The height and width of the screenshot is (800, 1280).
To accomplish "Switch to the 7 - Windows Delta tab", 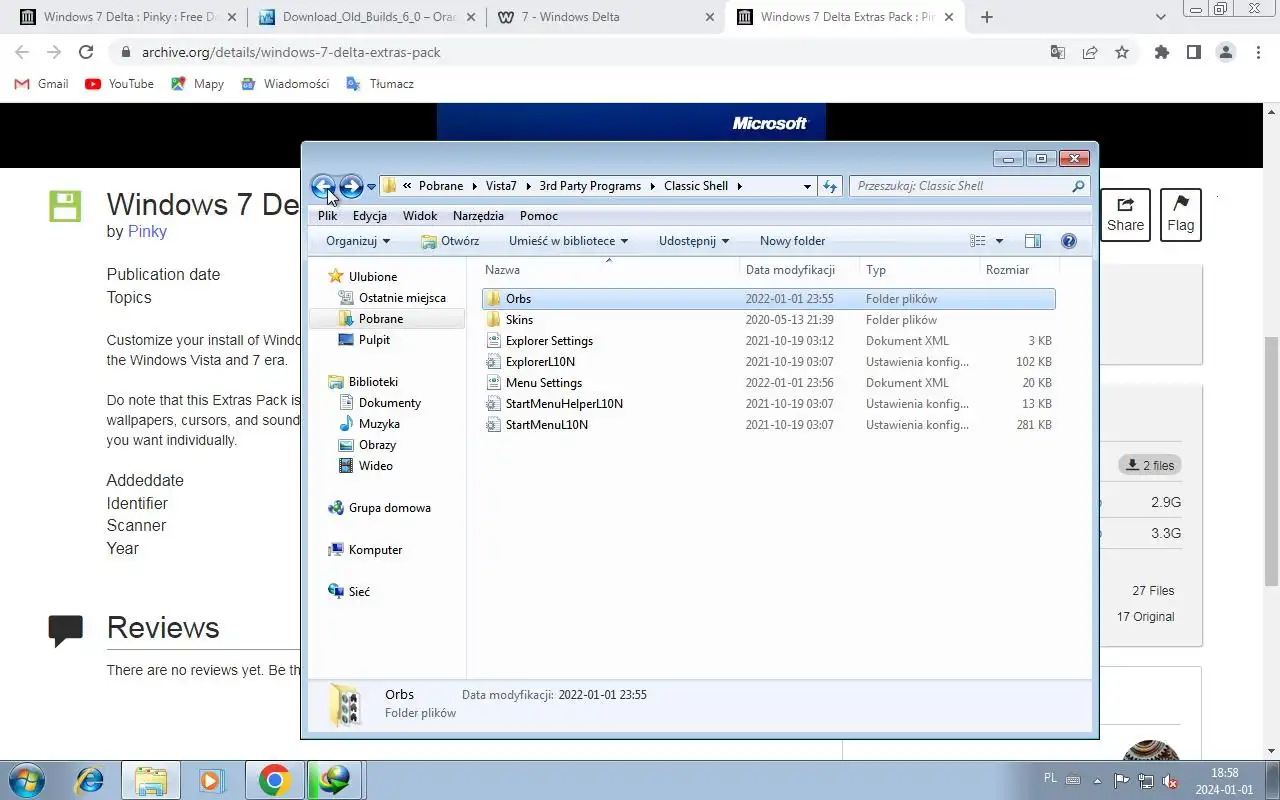I will pyautogui.click(x=607, y=17).
